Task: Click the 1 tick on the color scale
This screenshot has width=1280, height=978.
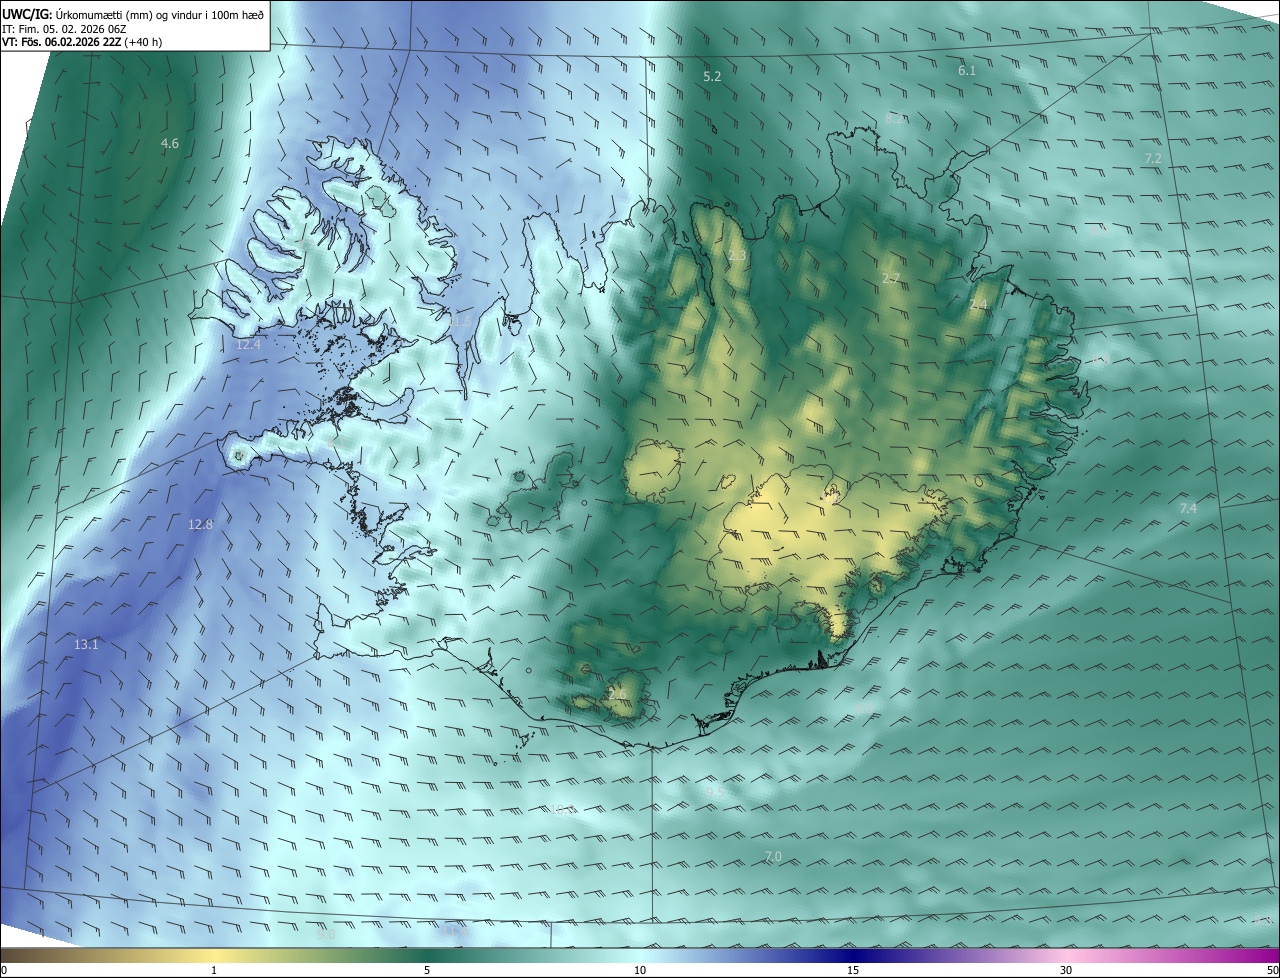Action: point(214,971)
